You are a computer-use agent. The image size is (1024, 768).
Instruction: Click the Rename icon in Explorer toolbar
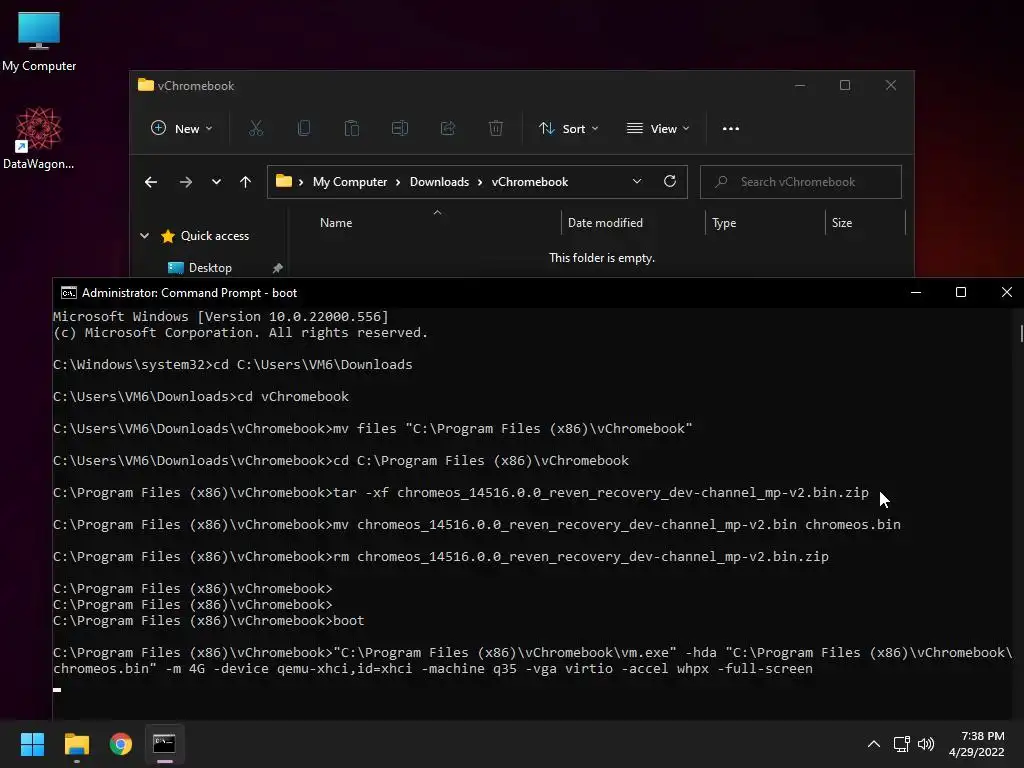tap(400, 129)
